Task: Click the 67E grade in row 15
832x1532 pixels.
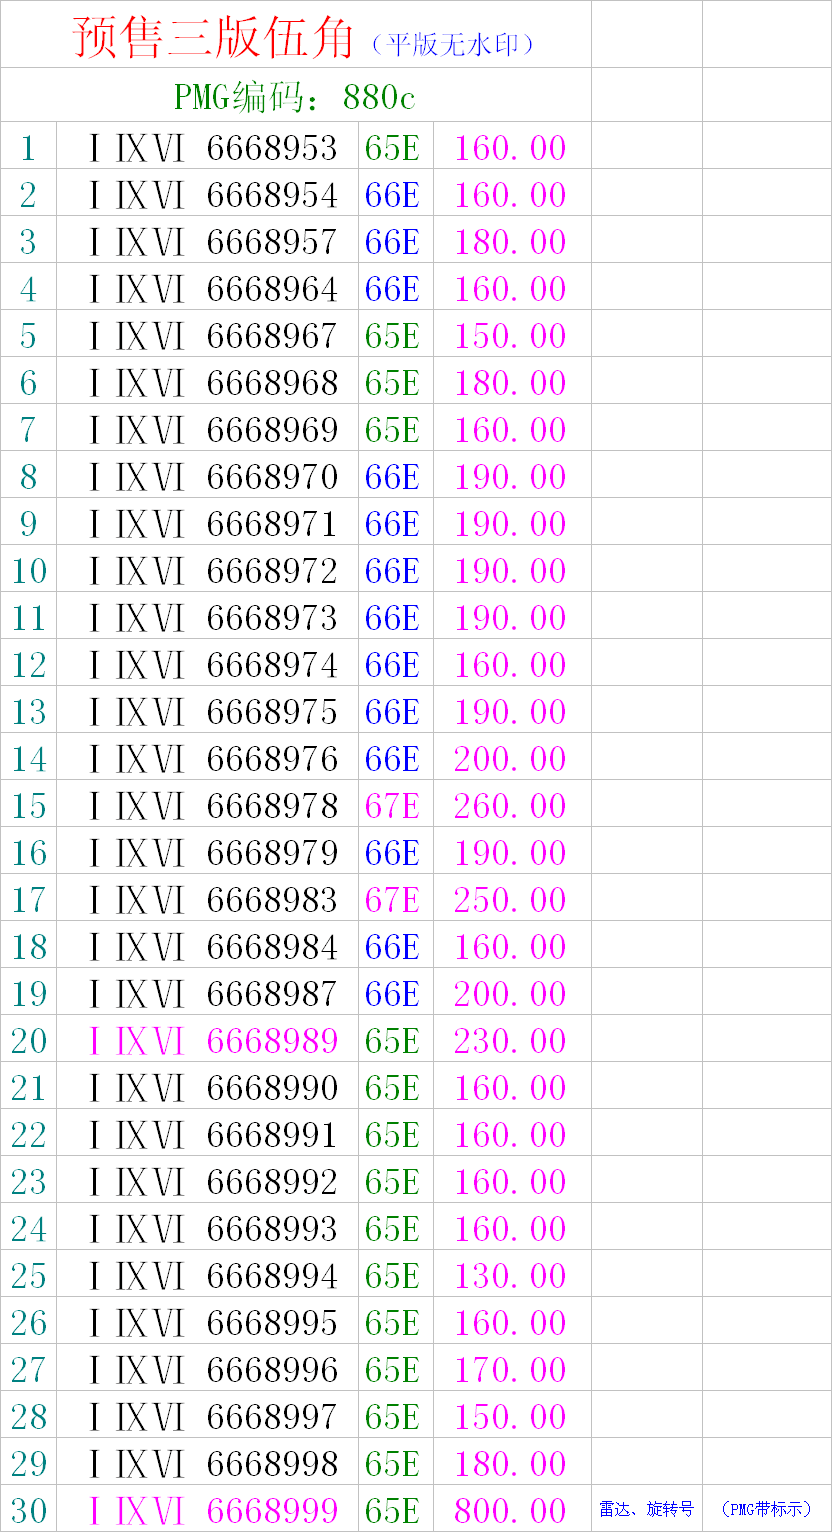Action: 392,806
